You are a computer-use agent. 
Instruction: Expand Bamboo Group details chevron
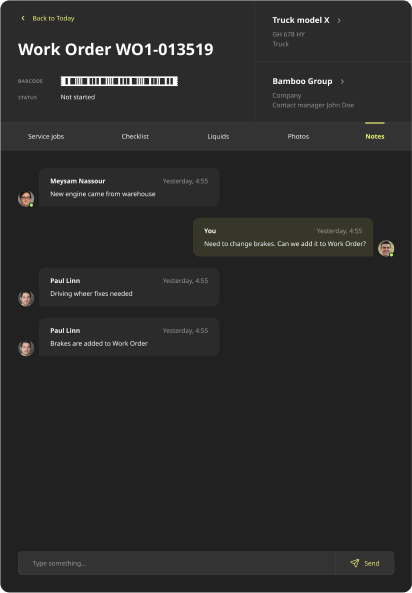click(342, 82)
